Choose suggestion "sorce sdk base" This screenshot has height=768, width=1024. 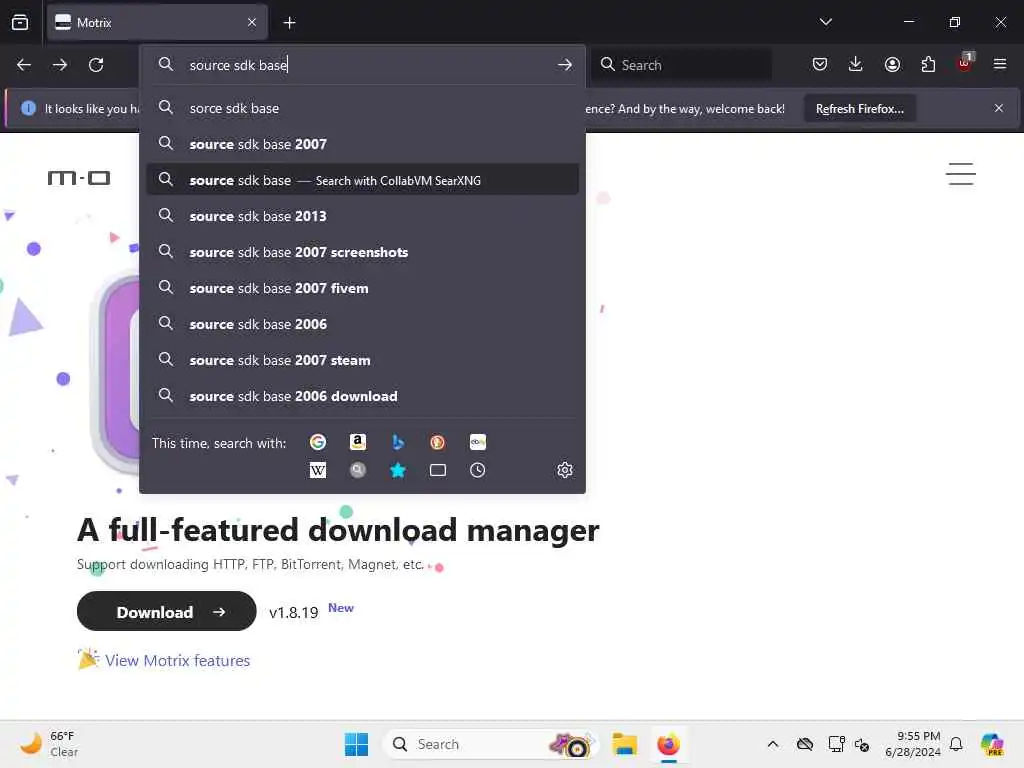(x=362, y=108)
